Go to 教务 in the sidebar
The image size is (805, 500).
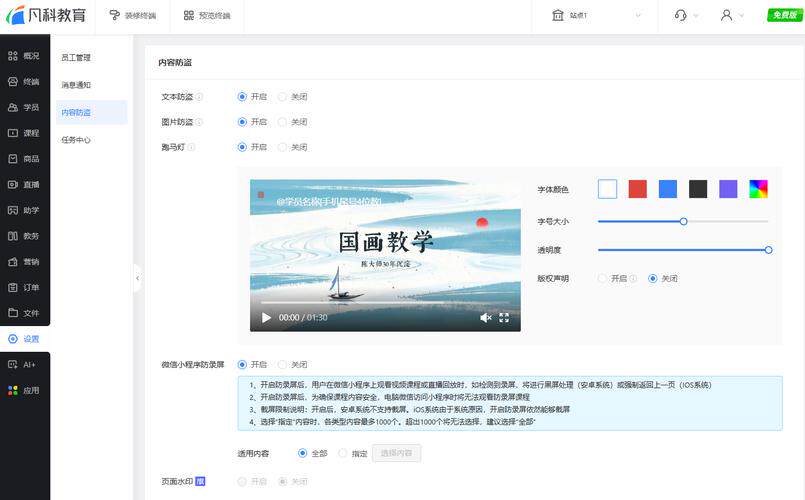pyautogui.click(x=24, y=236)
